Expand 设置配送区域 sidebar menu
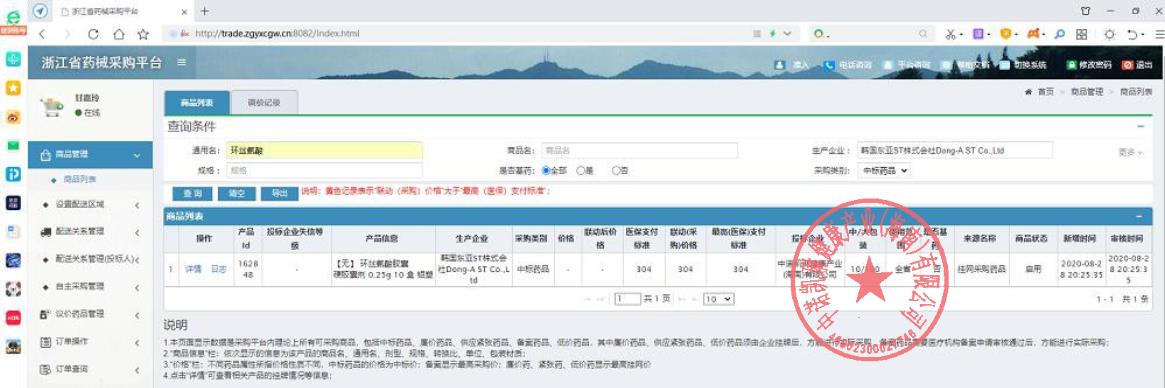Screen dimensions: 1165x388 coord(90,204)
